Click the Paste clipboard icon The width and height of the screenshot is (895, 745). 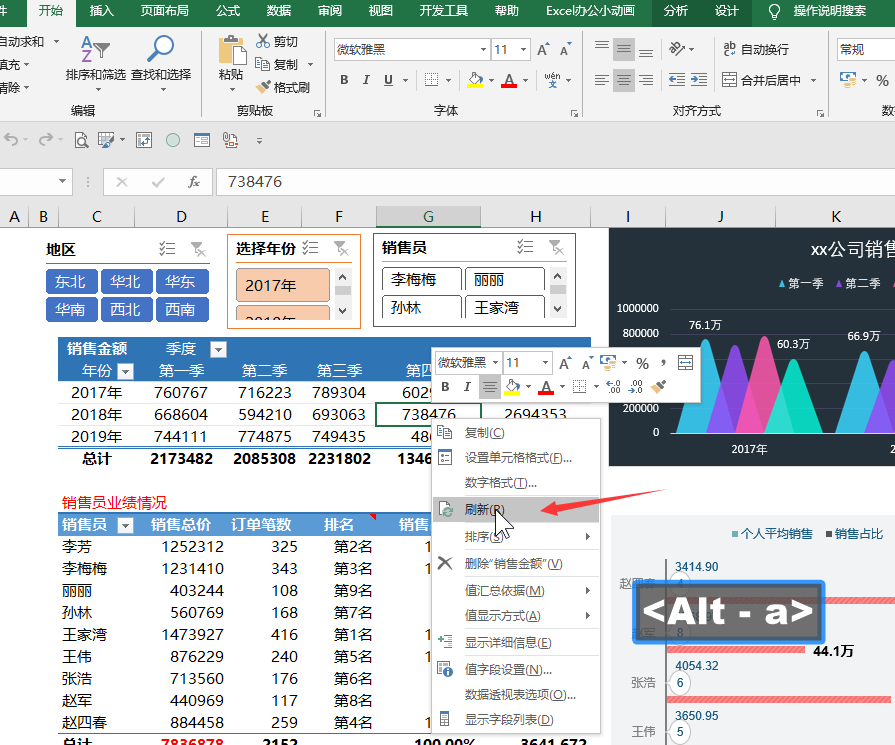[232, 50]
